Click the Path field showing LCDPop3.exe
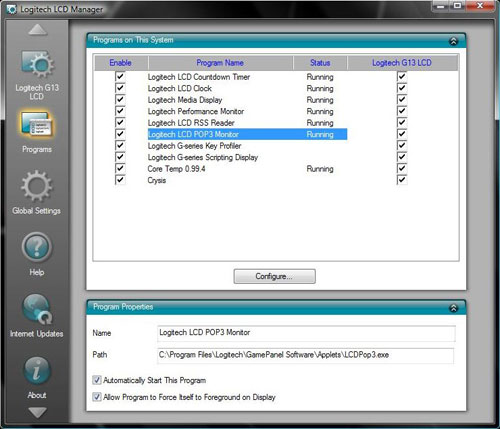Viewport: 500px width, 429px height. [305, 355]
